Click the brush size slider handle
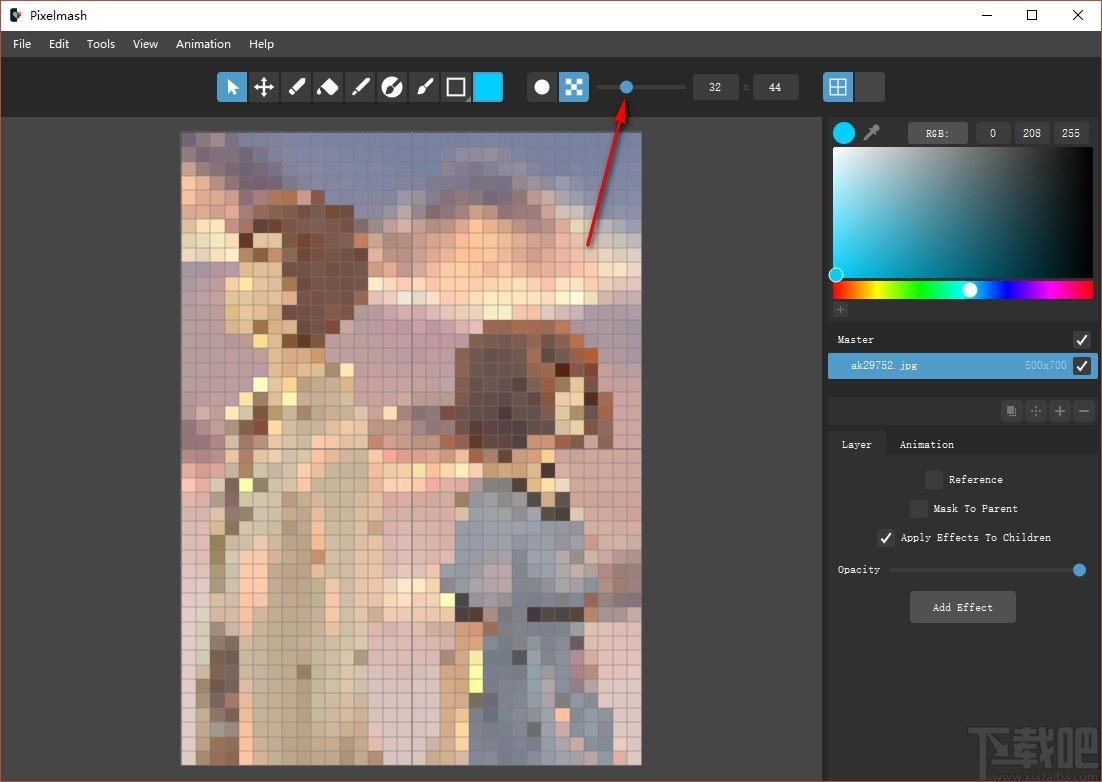1102x782 pixels. point(626,87)
